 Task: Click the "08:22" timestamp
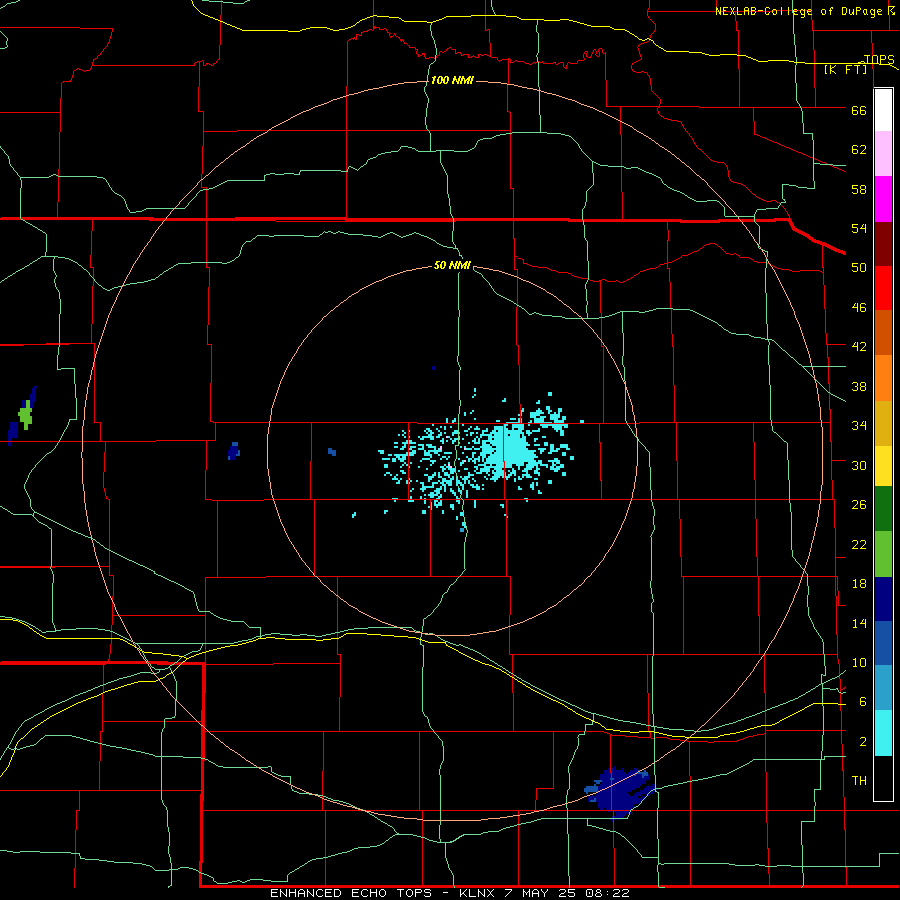point(608,893)
